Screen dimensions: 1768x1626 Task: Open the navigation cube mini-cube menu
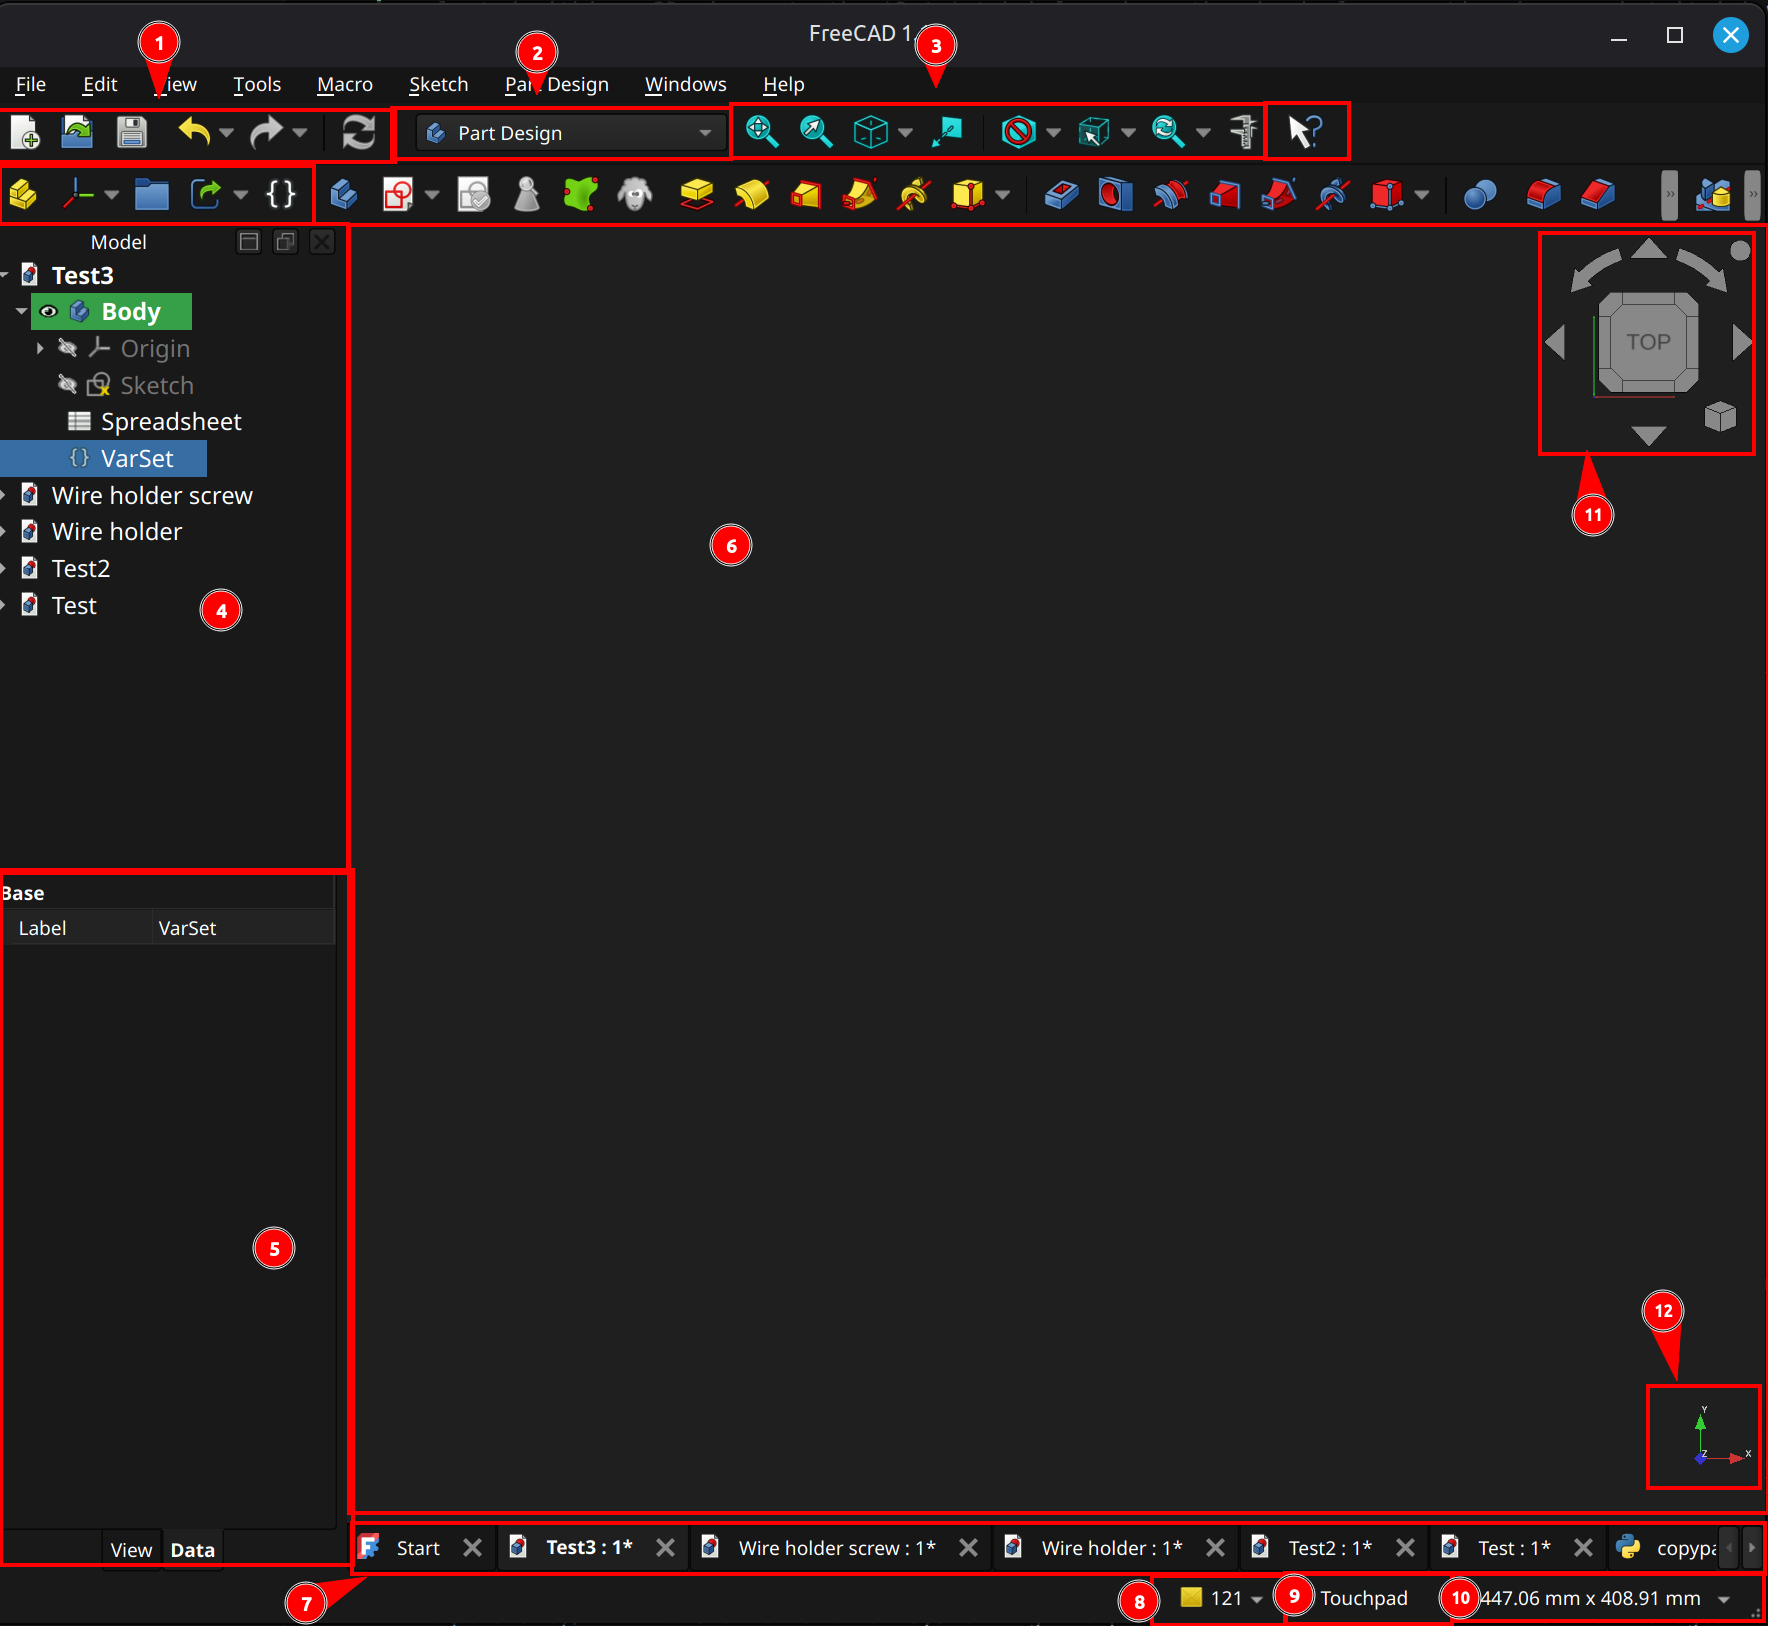(1720, 416)
